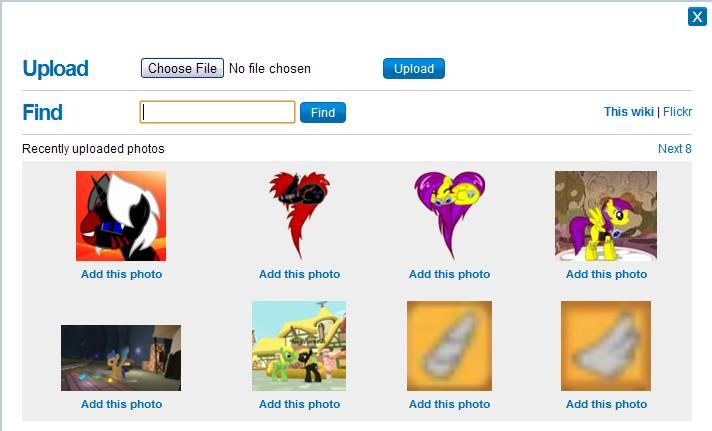Click the Find button
Image resolution: width=712 pixels, height=431 pixels.
click(x=323, y=113)
